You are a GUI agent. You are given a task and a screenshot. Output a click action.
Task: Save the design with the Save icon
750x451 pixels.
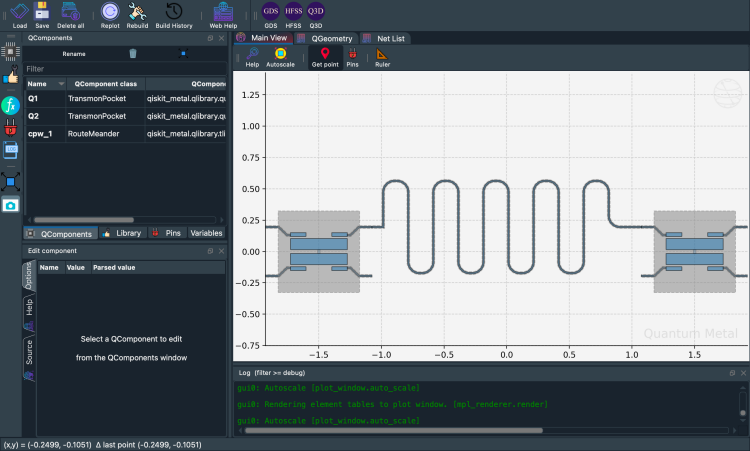click(42, 15)
